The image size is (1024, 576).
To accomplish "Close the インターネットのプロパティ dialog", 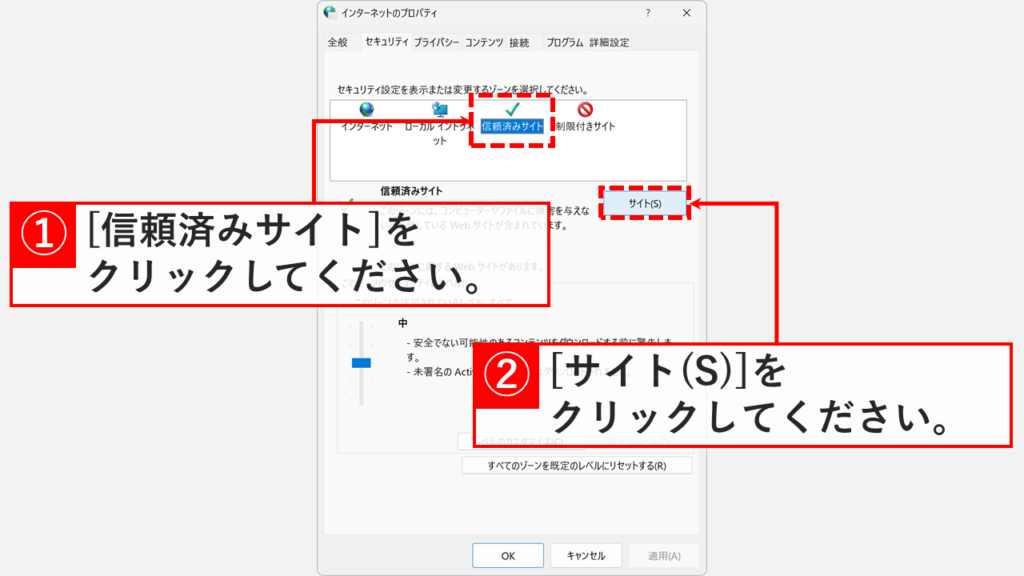I will pyautogui.click(x=686, y=13).
